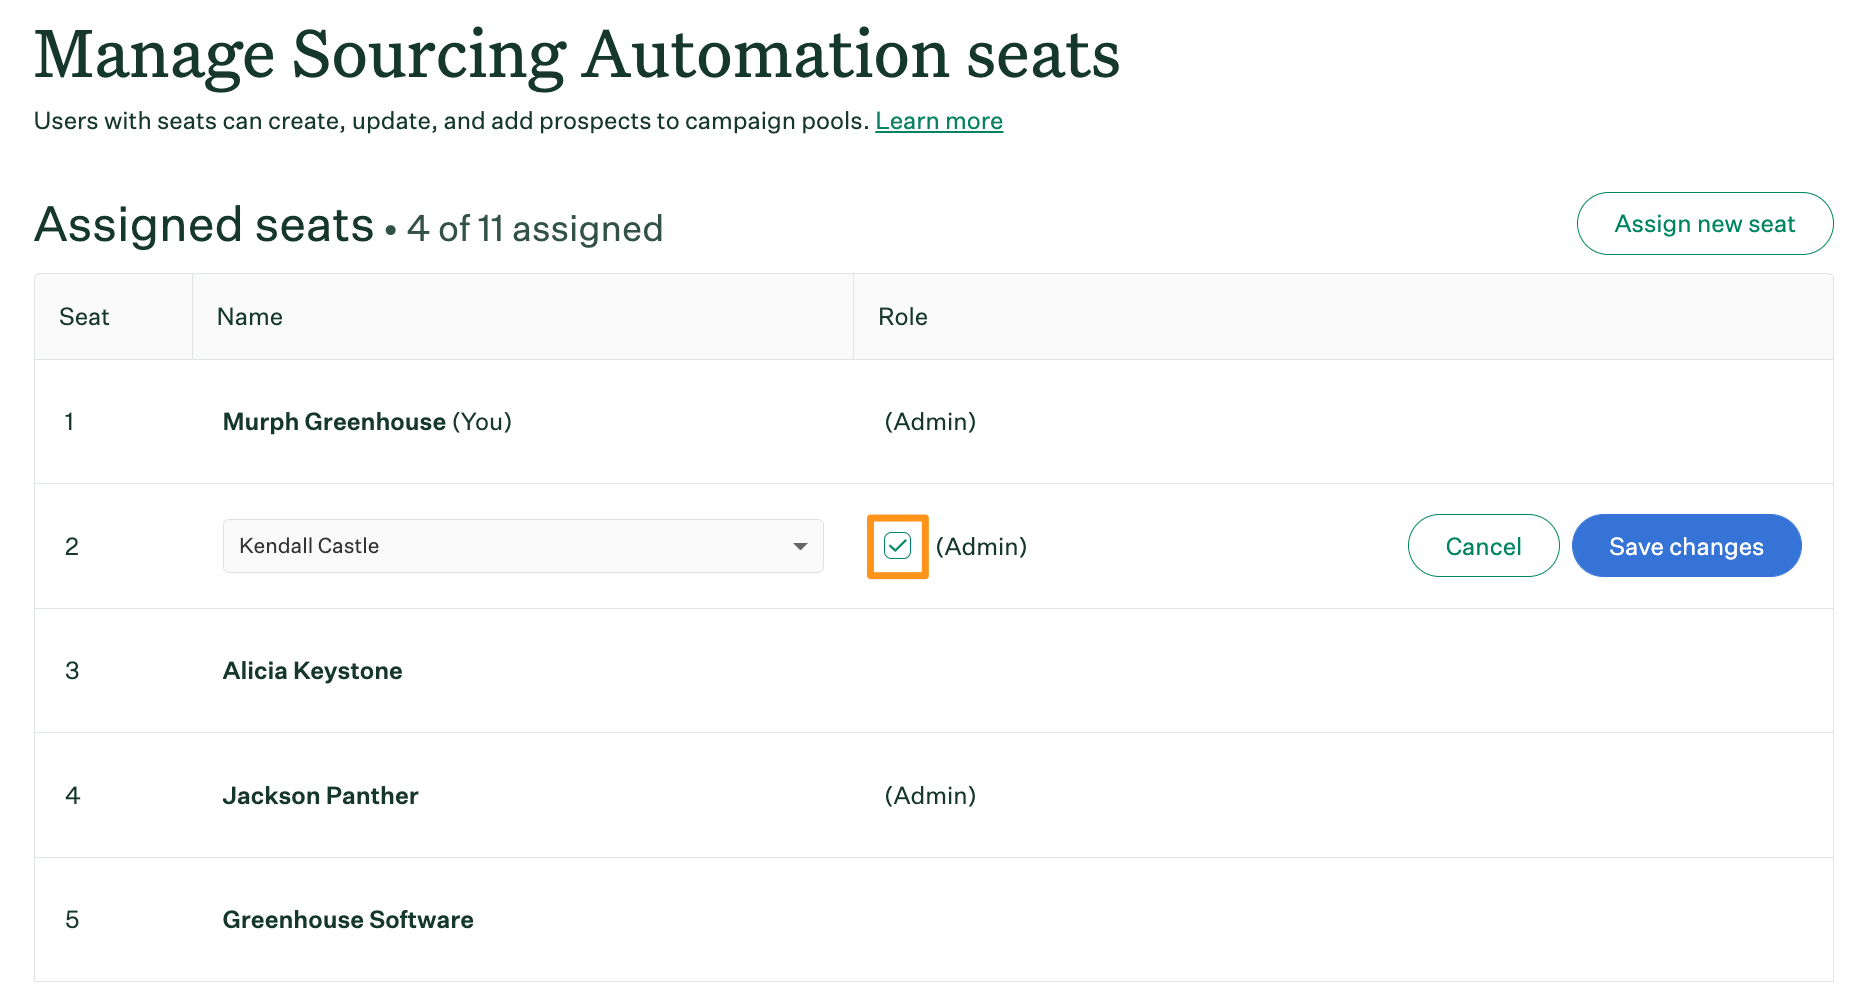Cancel editing seat 2
The image size is (1858, 989).
(x=1483, y=546)
